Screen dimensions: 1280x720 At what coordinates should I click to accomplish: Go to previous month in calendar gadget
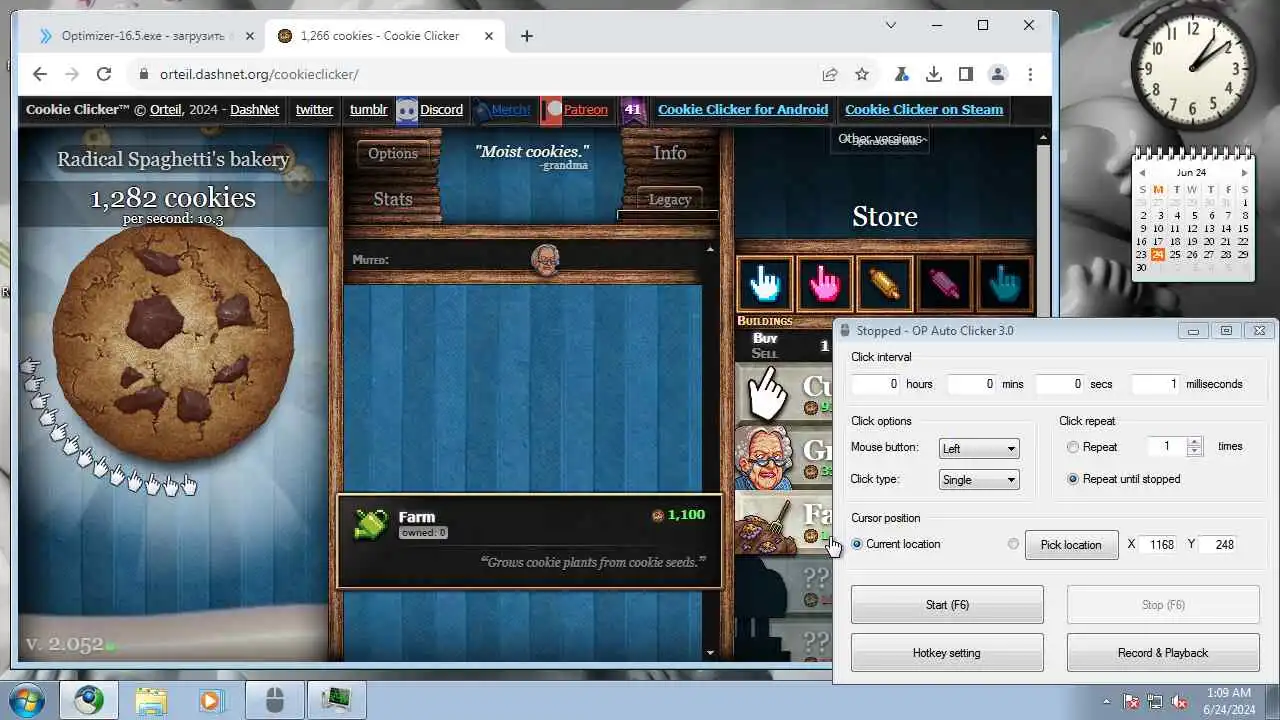tap(1141, 173)
